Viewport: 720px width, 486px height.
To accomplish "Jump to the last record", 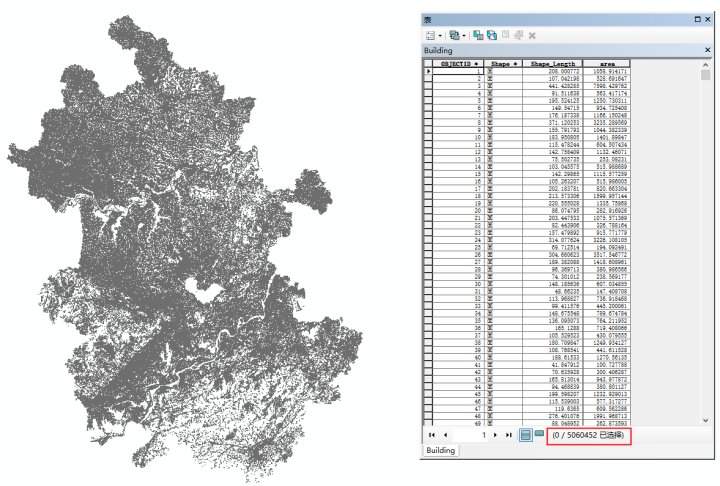I will [x=508, y=435].
